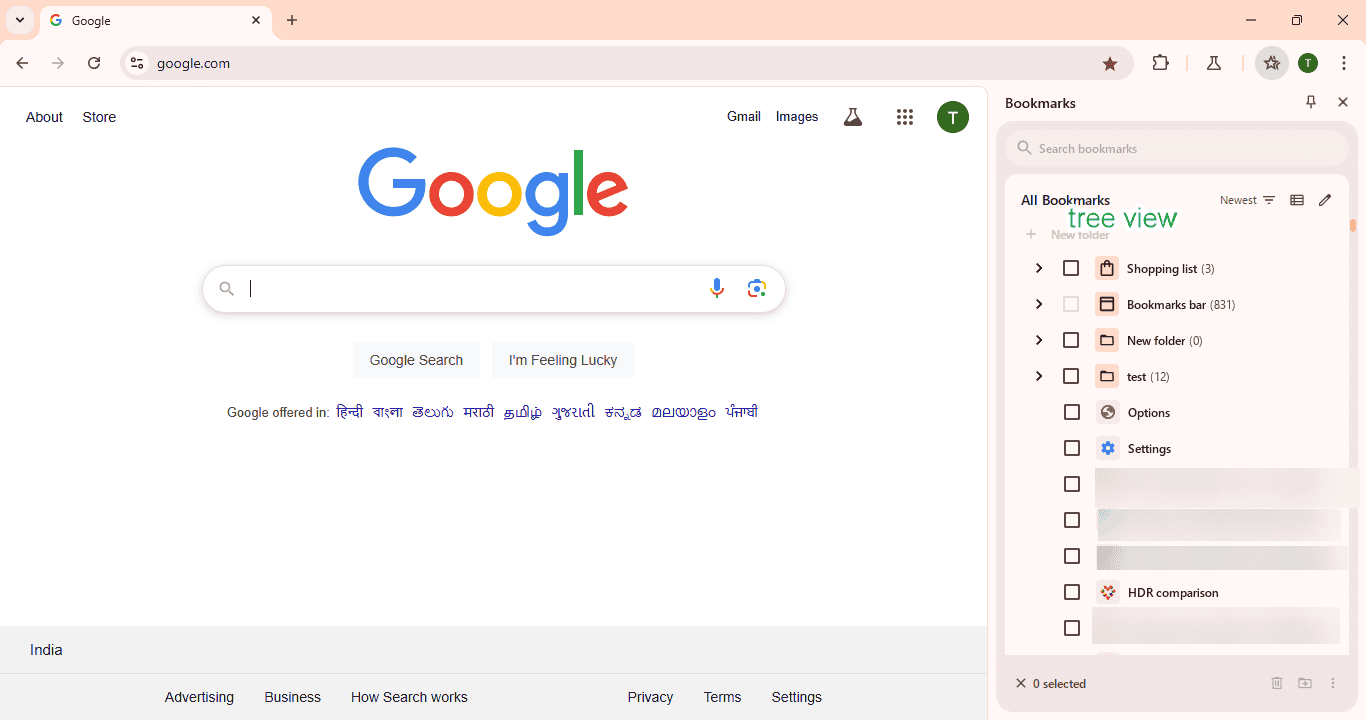The height and width of the screenshot is (720, 1366).
Task: Open the tab search dropdown arrow
Action: tap(20, 20)
